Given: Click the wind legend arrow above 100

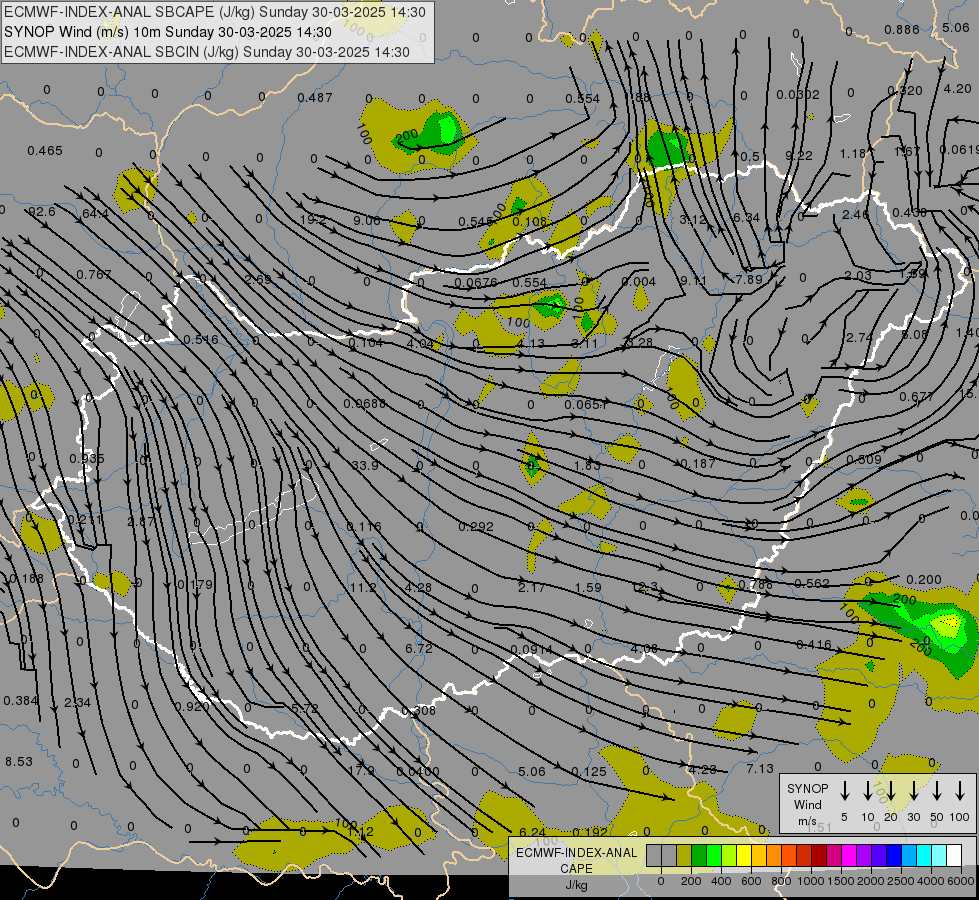Looking at the screenshot, I should point(960,791).
